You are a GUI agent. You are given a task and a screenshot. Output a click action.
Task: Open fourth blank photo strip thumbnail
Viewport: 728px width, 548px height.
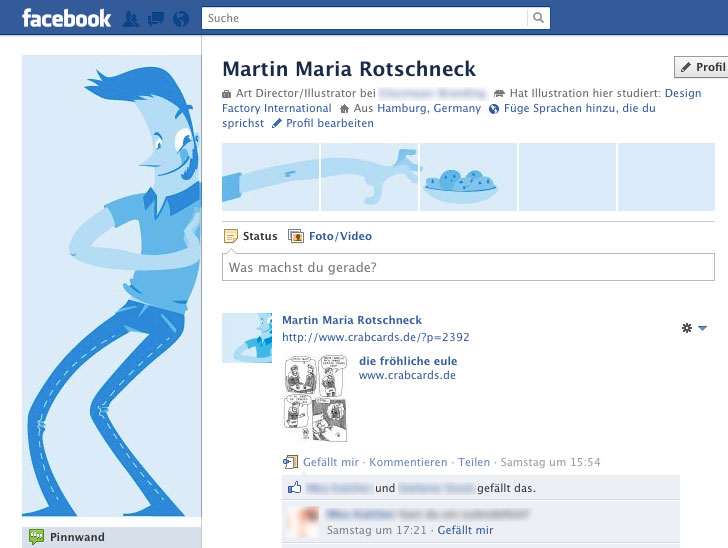tap(567, 177)
